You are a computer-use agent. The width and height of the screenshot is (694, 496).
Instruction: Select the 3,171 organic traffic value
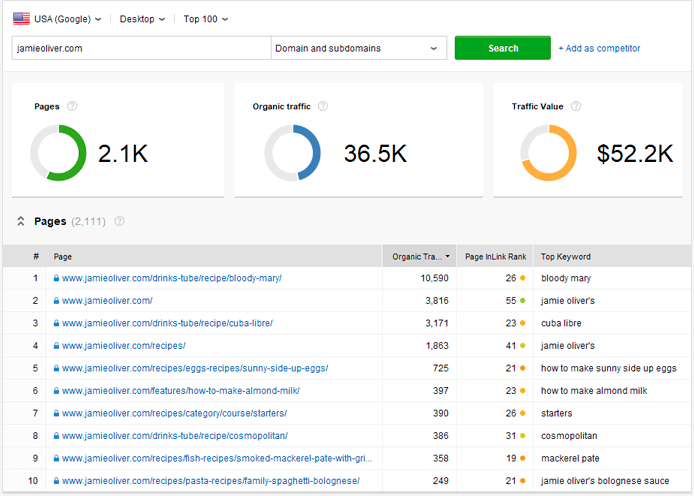click(437, 323)
